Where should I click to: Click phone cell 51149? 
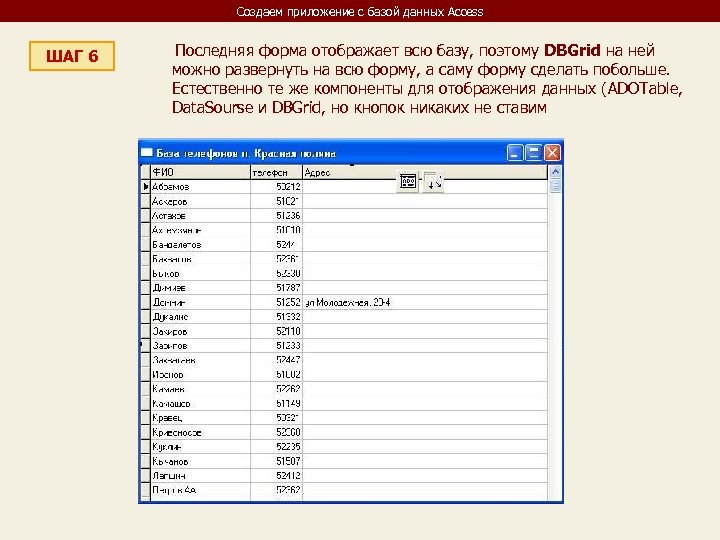[x=276, y=403]
